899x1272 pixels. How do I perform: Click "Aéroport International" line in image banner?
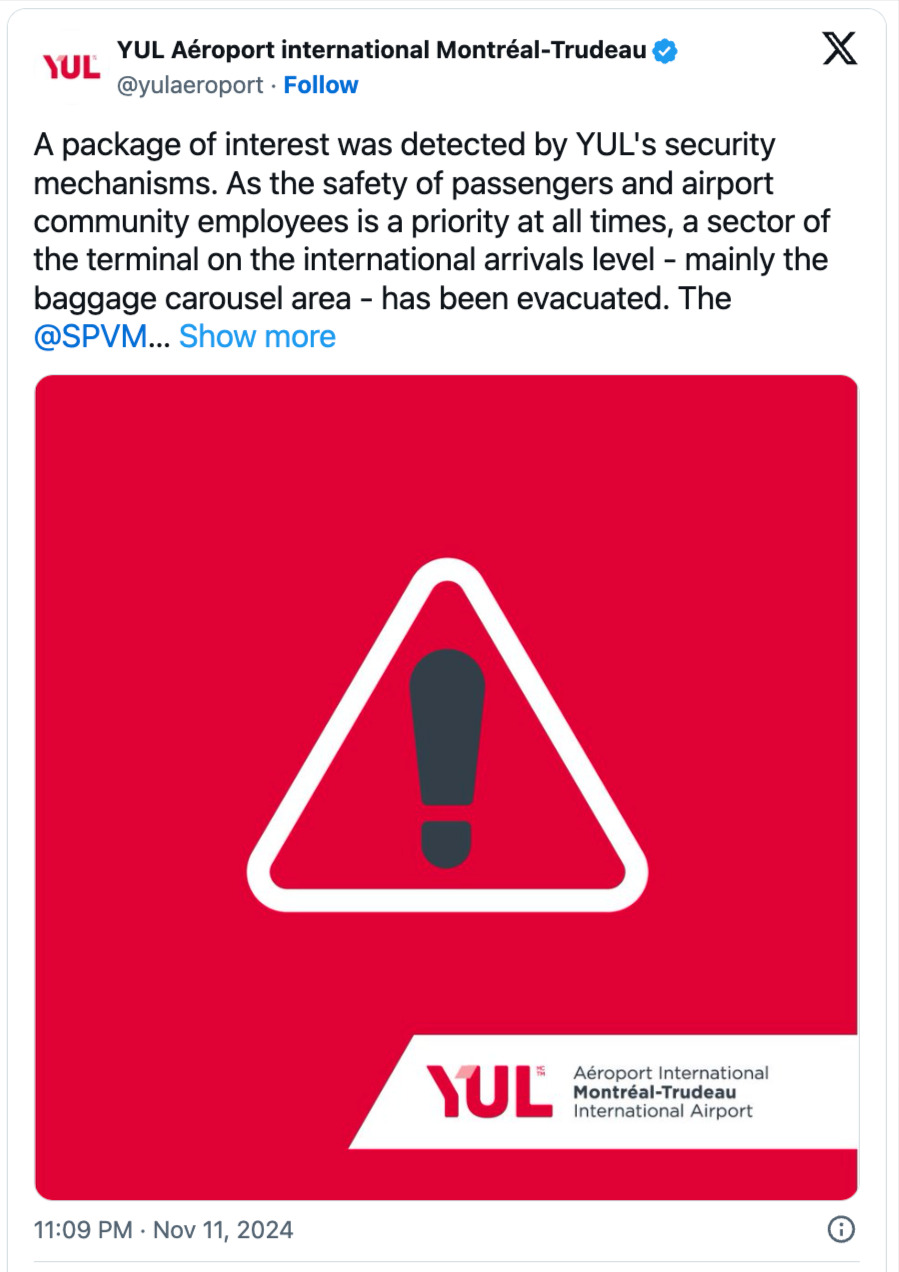pos(670,1073)
